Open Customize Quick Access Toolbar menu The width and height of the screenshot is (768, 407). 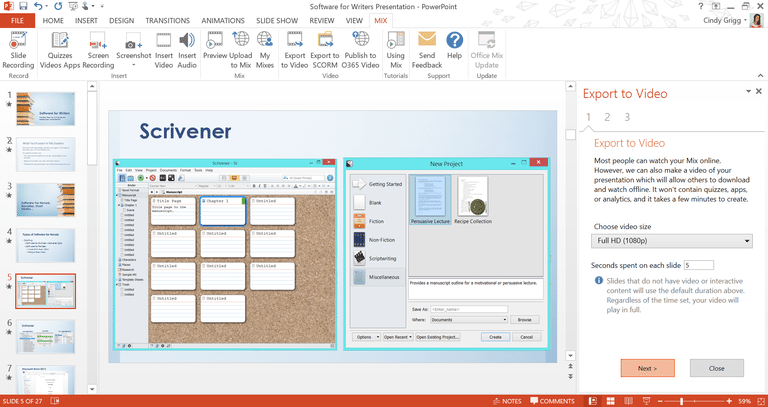(x=102, y=6)
